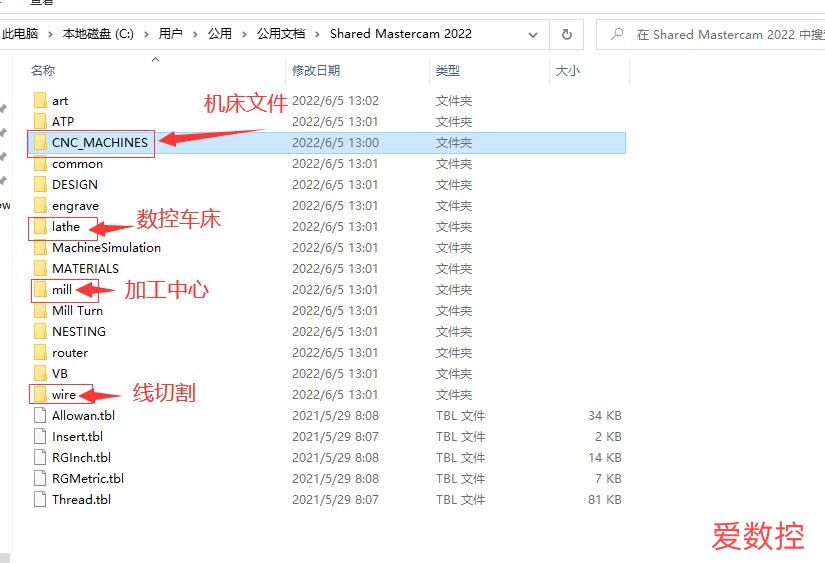Select the RGInch.tbl file name
This screenshot has width=825, height=563.
click(82, 458)
